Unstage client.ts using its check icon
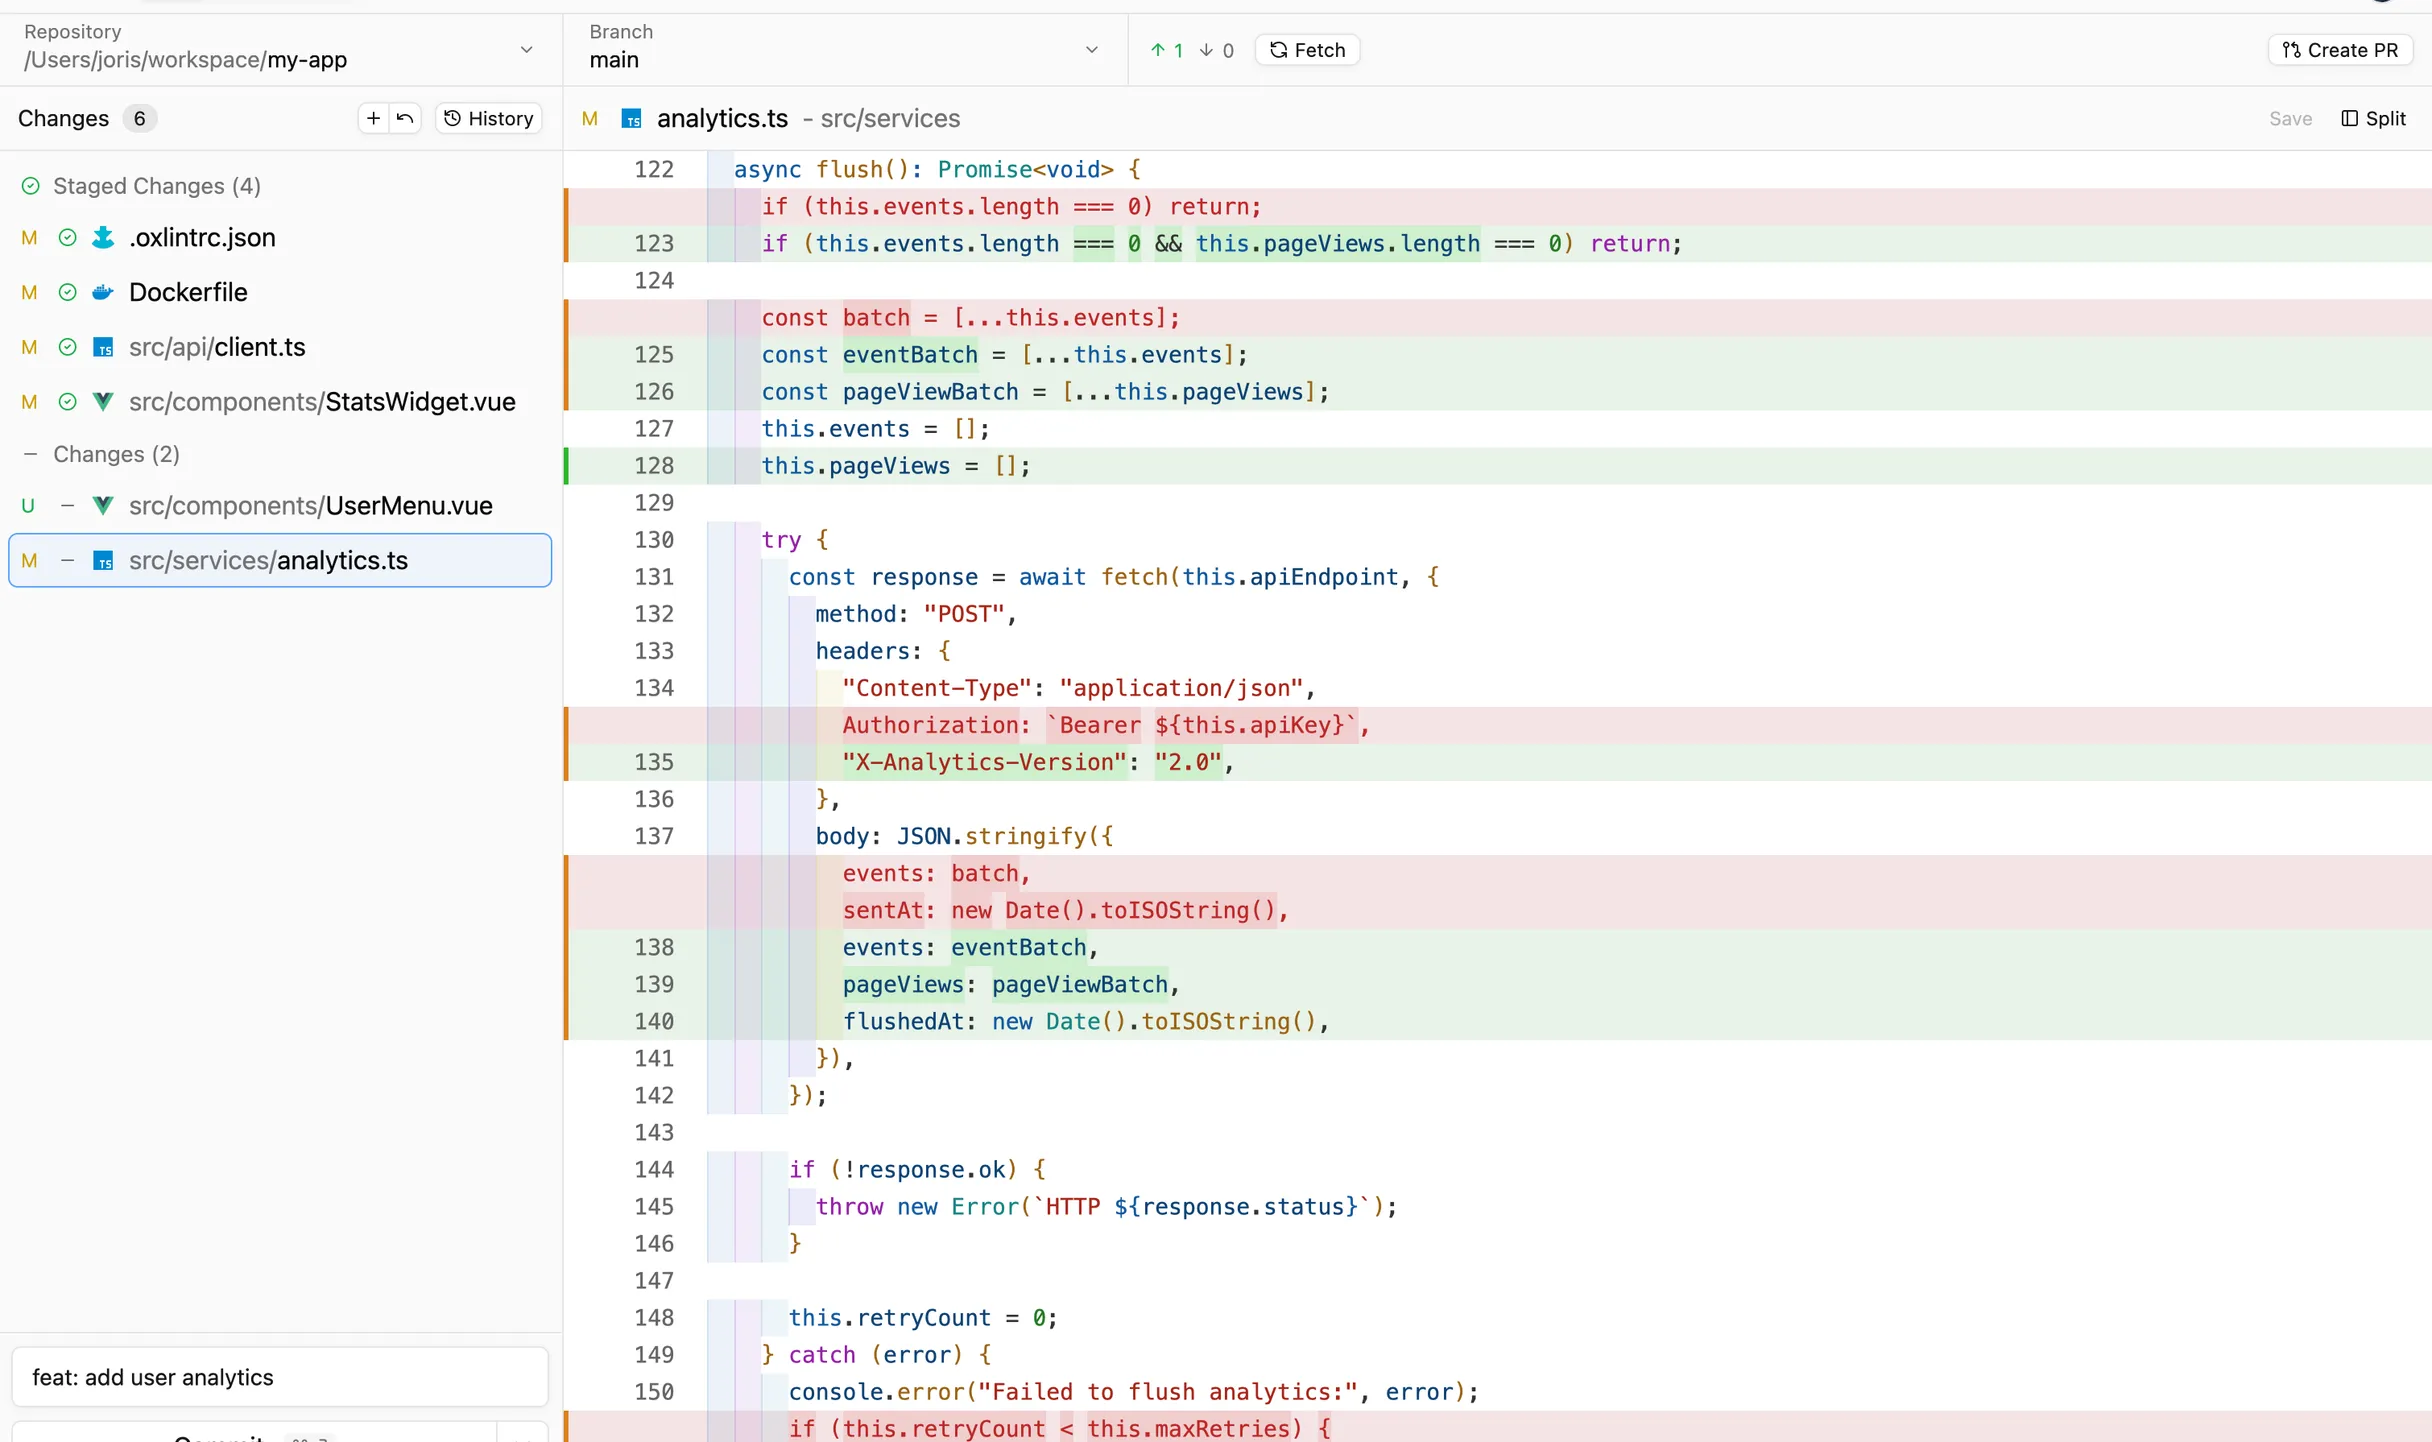This screenshot has width=2432, height=1442. click(x=67, y=347)
